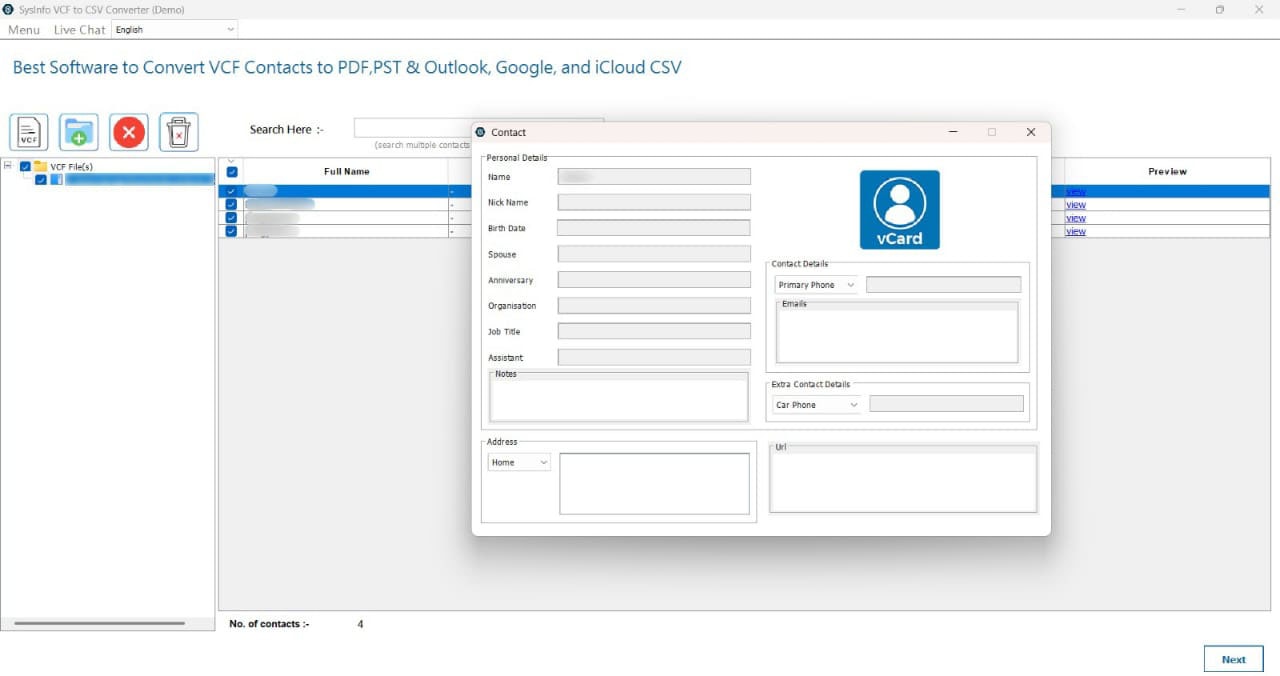Image resolution: width=1280 pixels, height=676 pixels.
Task: Click the Spouse field
Action: pos(654,254)
